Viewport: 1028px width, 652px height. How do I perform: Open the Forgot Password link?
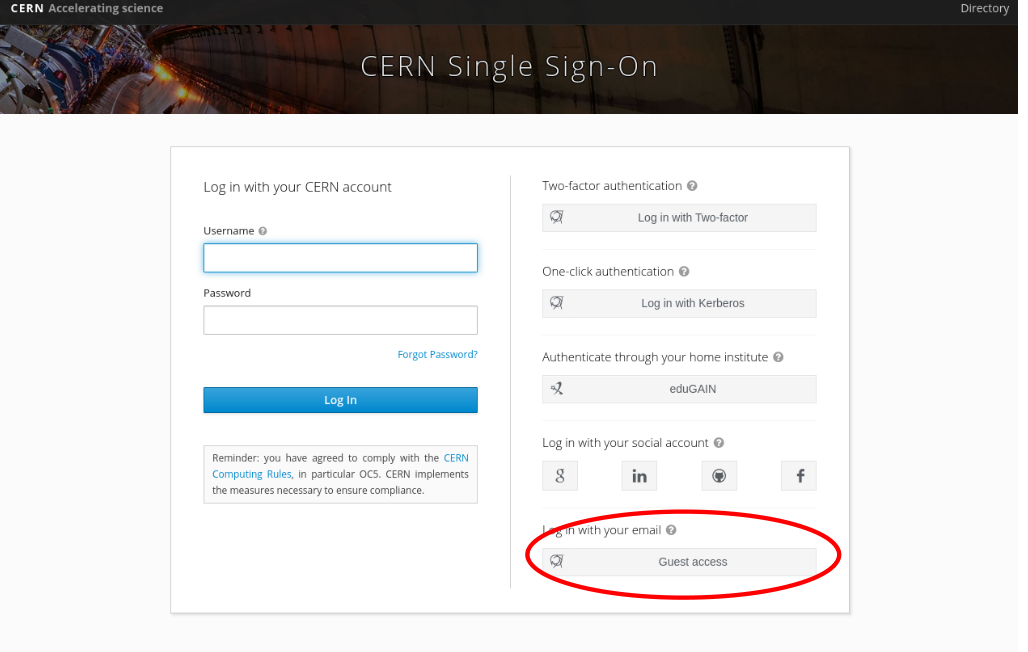pyautogui.click(x=437, y=355)
